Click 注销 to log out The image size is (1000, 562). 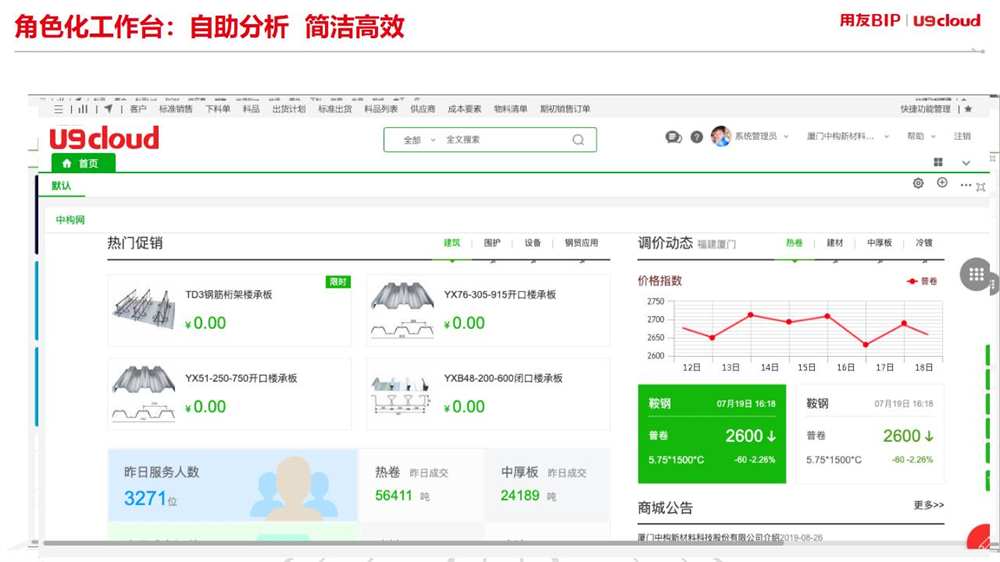pyautogui.click(x=962, y=136)
